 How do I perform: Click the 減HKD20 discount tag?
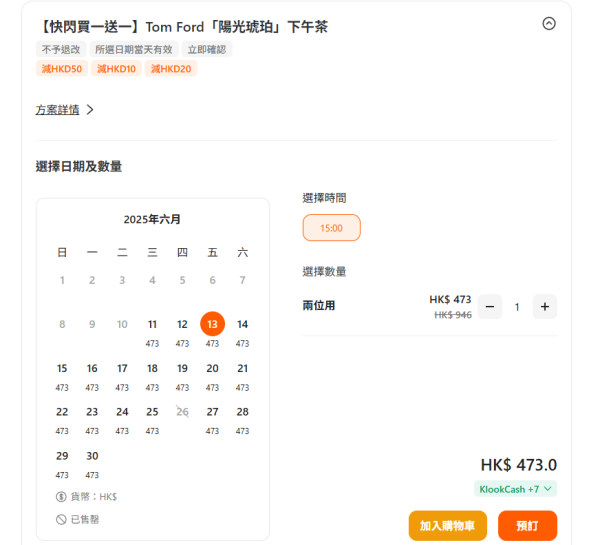(x=171, y=69)
